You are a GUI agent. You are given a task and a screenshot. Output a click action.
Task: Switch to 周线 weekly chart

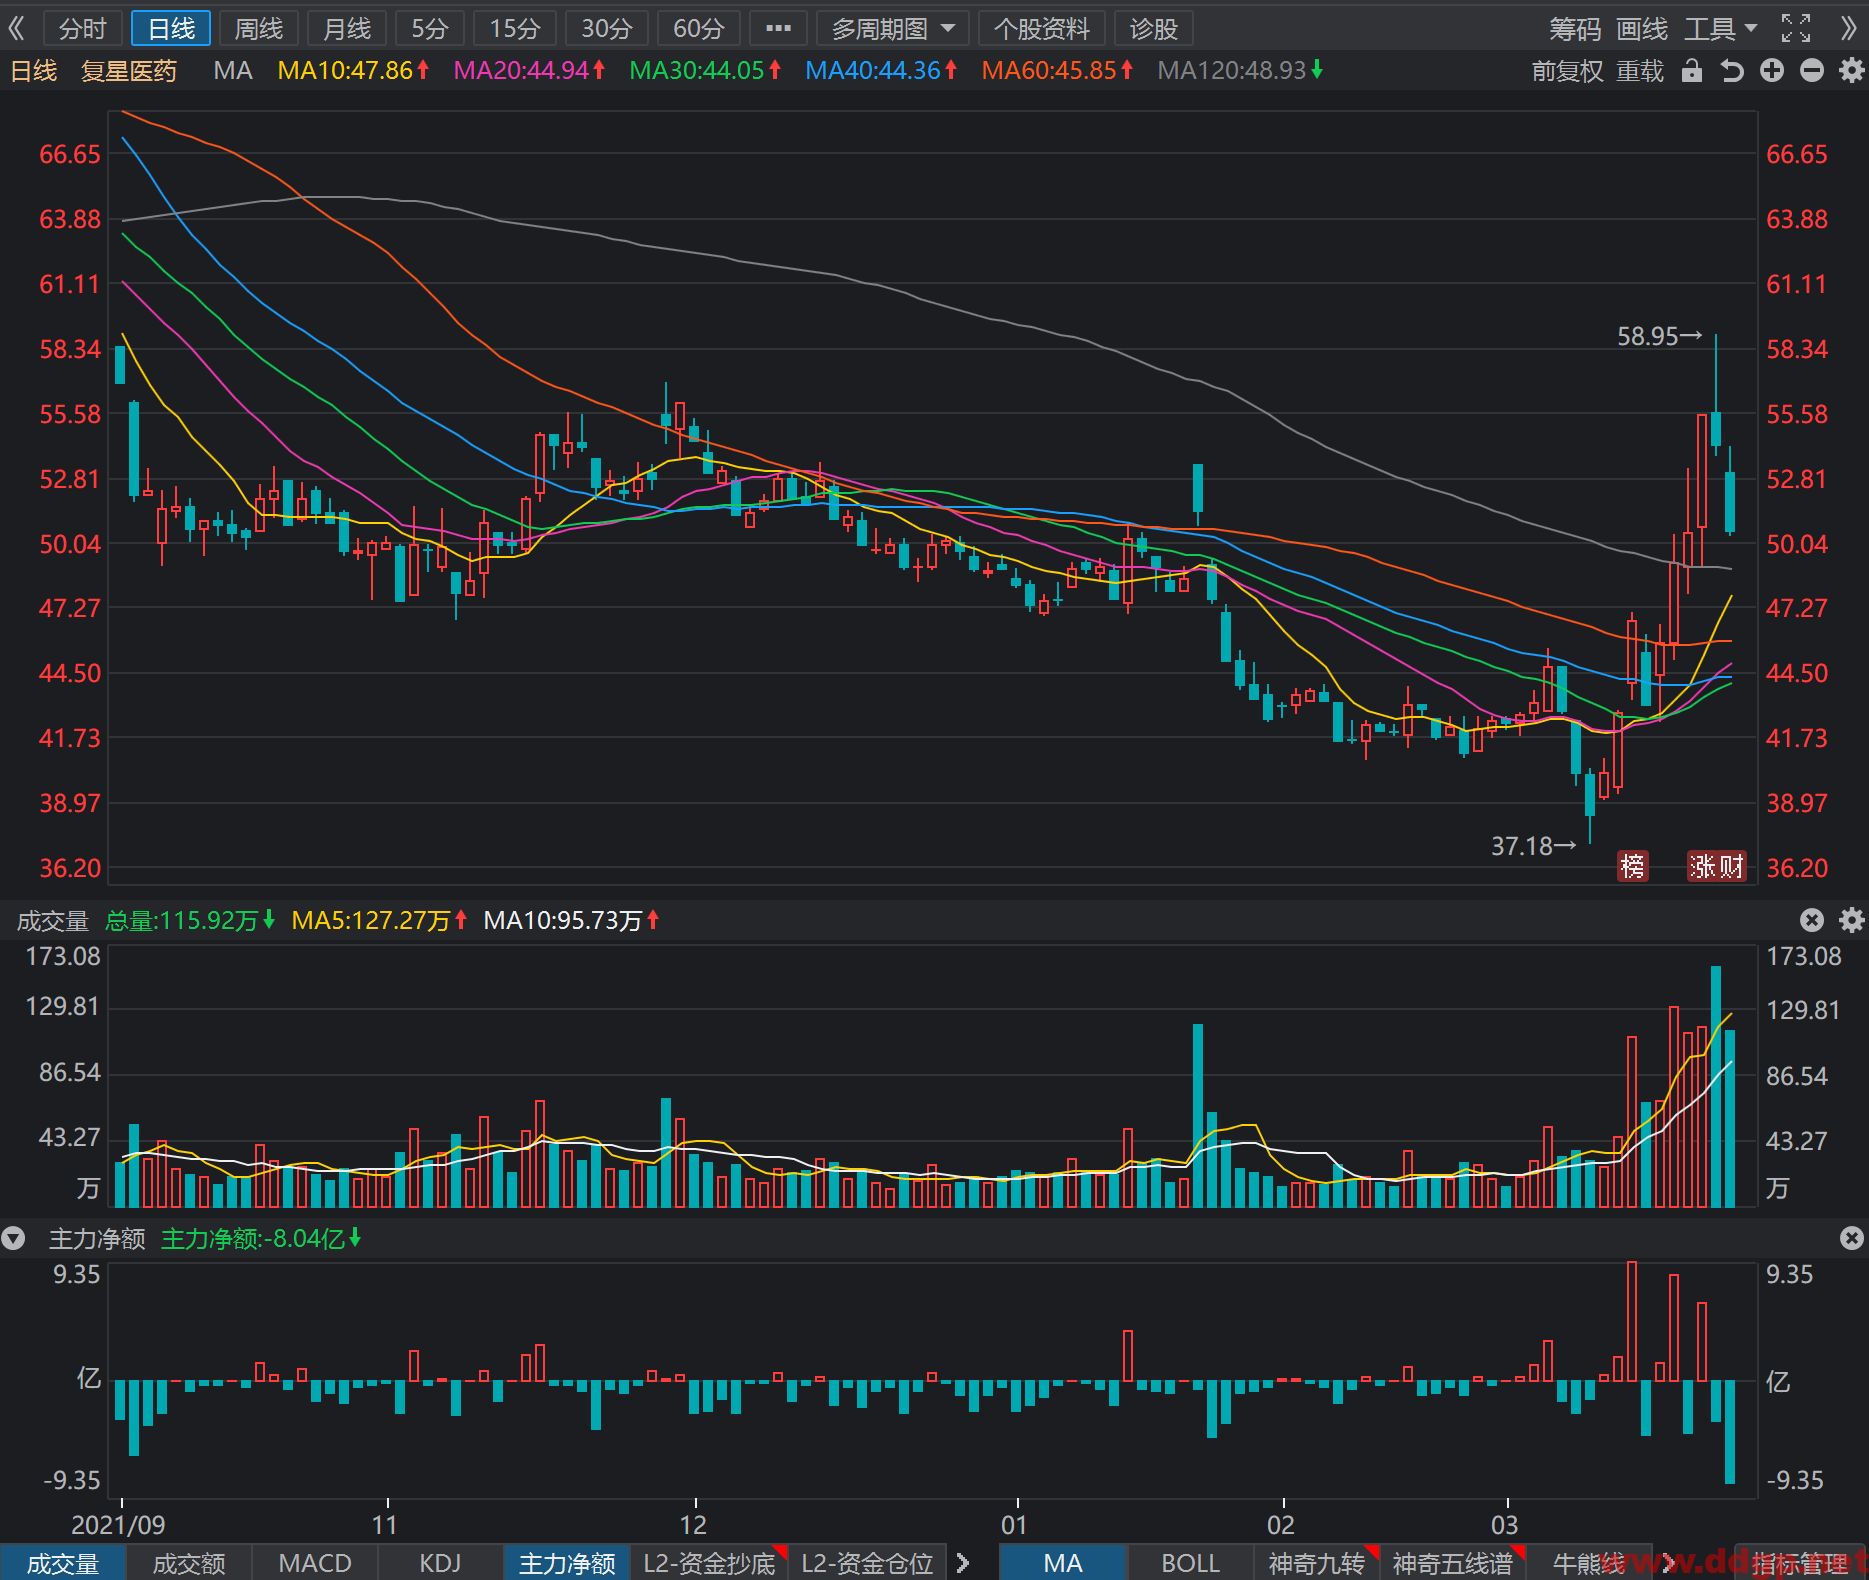(259, 28)
